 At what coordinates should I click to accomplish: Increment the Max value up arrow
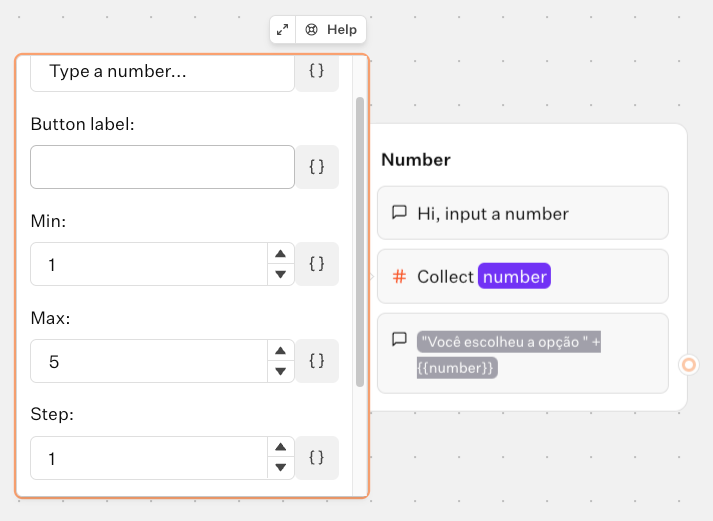tap(281, 352)
